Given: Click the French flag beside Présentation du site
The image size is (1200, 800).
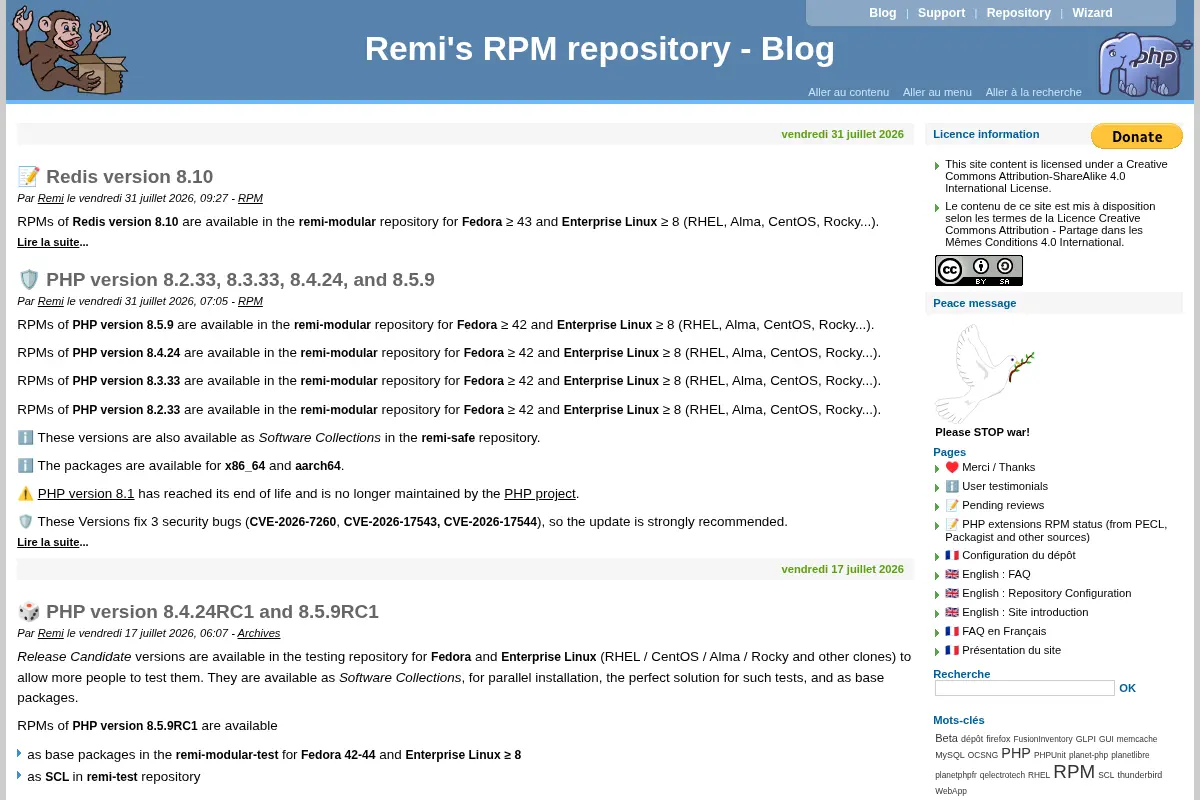Looking at the screenshot, I should click(x=952, y=650).
